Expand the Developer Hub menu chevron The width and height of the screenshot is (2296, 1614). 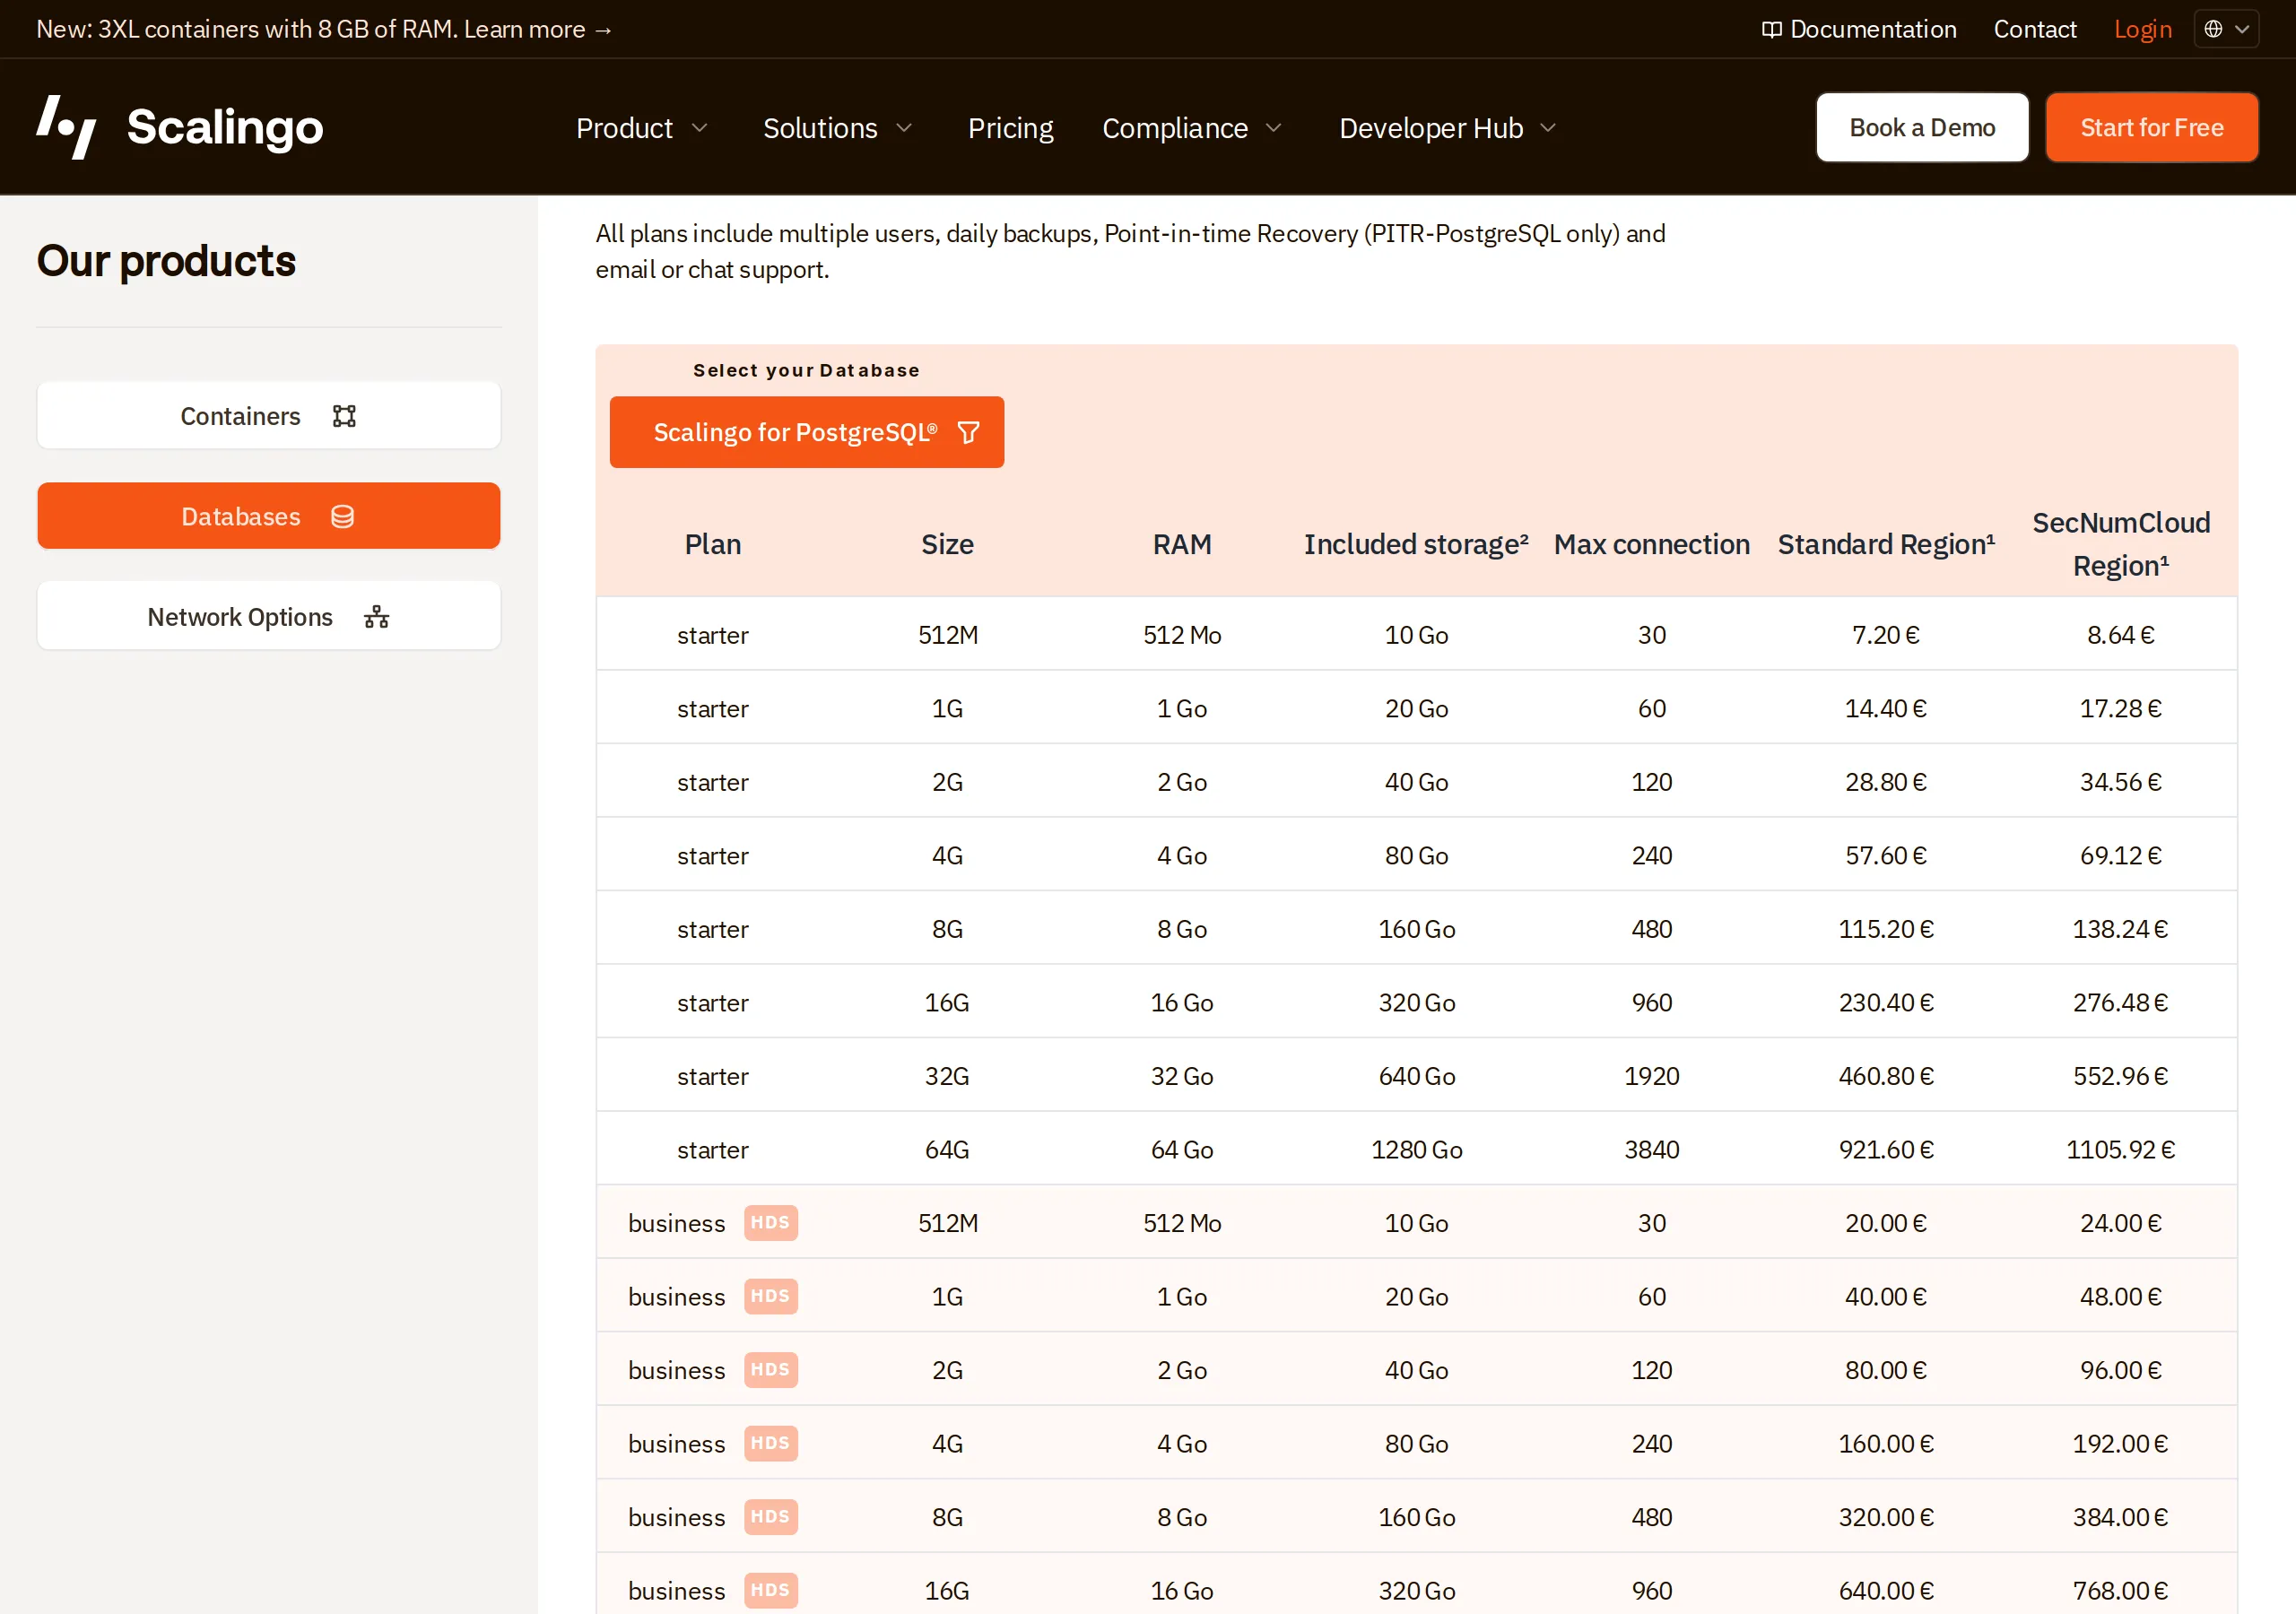click(1548, 128)
